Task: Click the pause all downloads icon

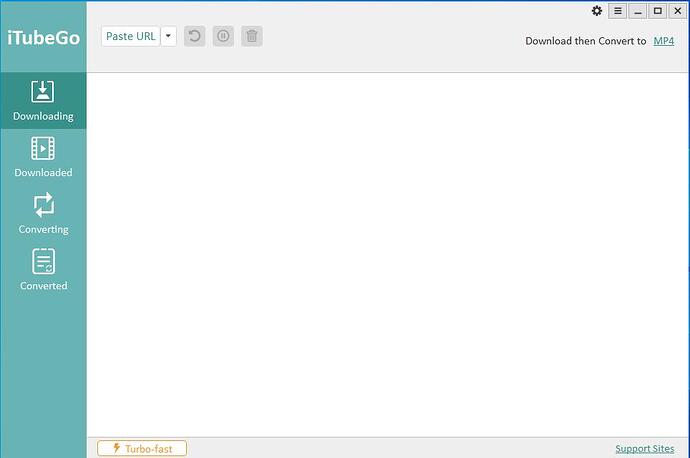Action: click(223, 36)
